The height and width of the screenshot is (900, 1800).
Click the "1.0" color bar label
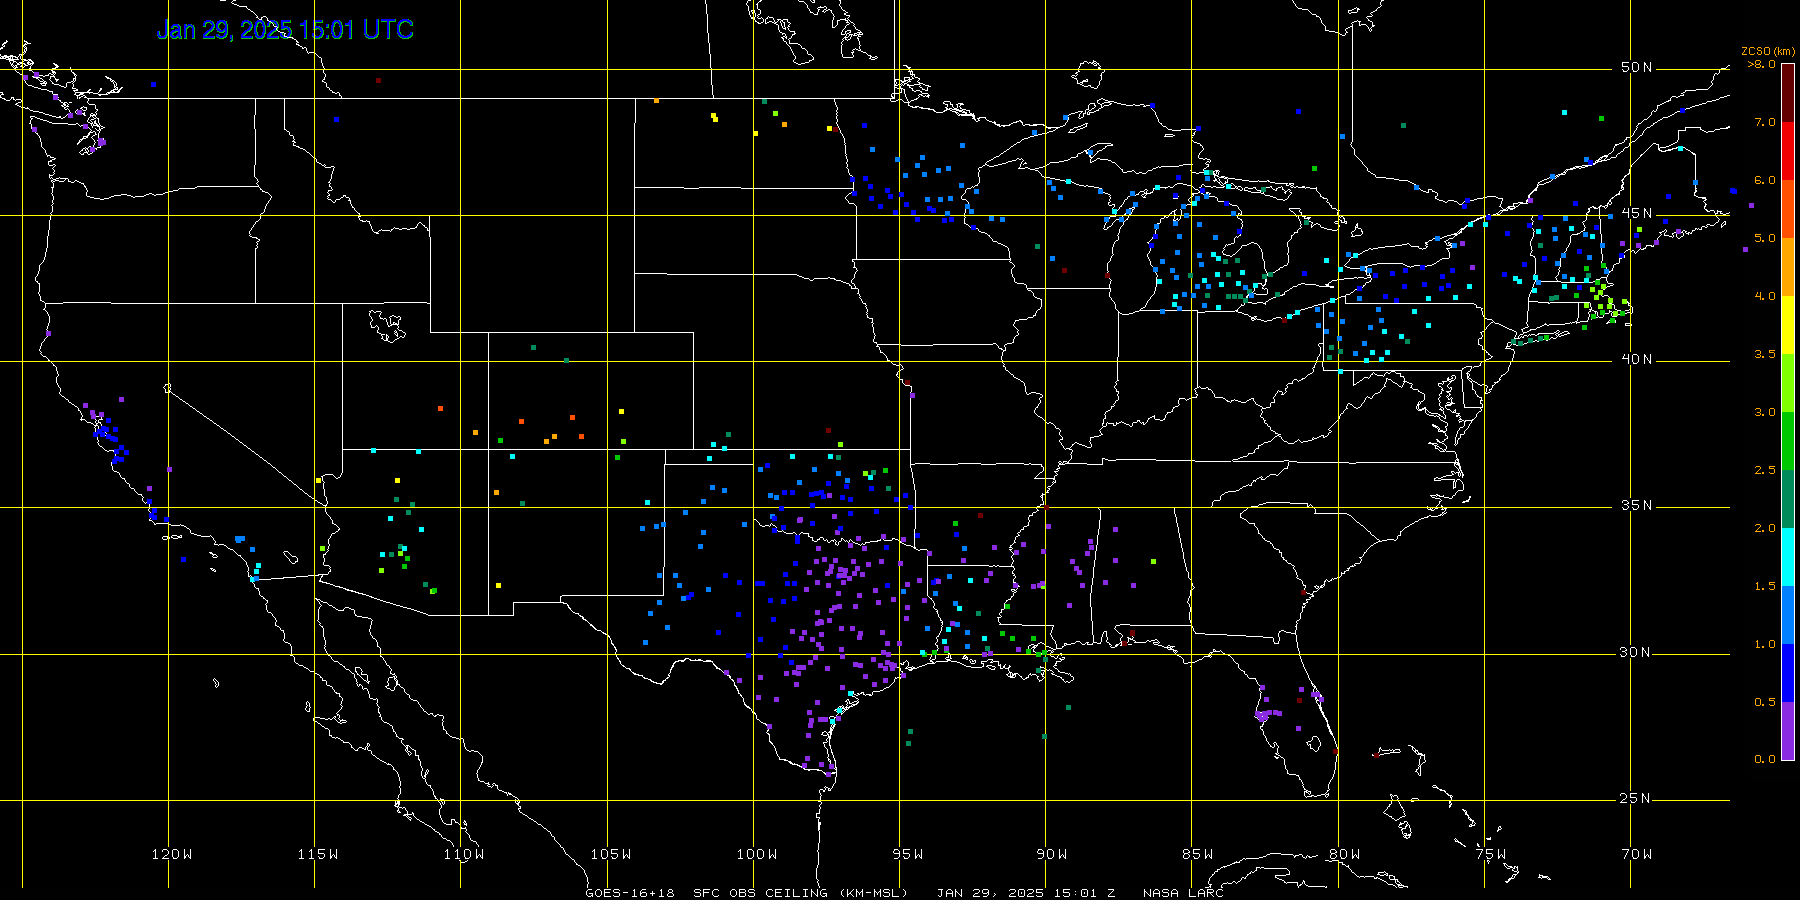coord(1765,645)
